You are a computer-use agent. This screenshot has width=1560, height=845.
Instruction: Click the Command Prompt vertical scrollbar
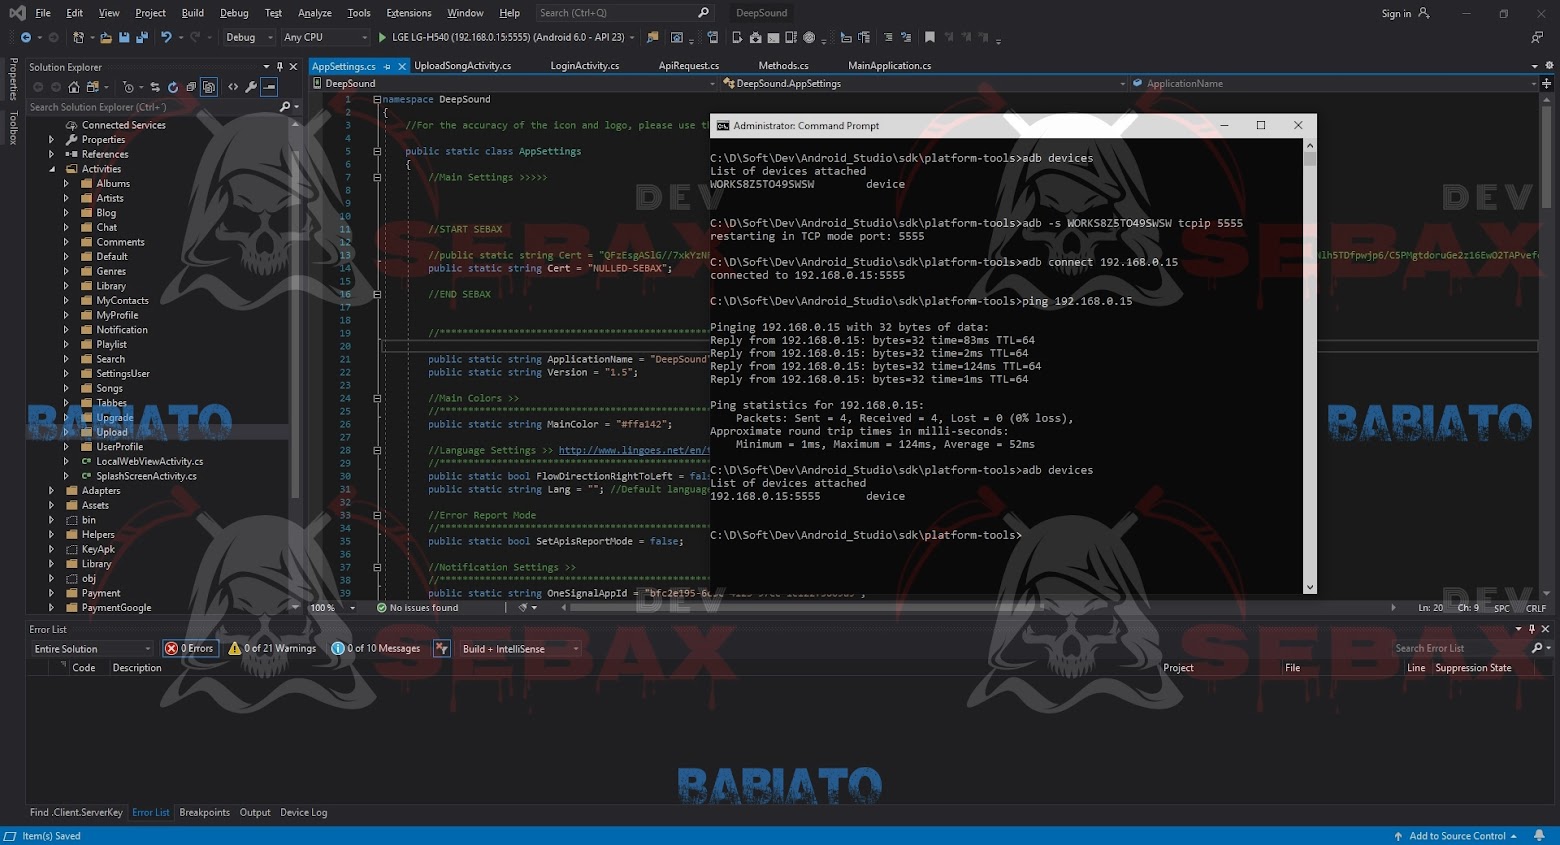tap(1310, 366)
